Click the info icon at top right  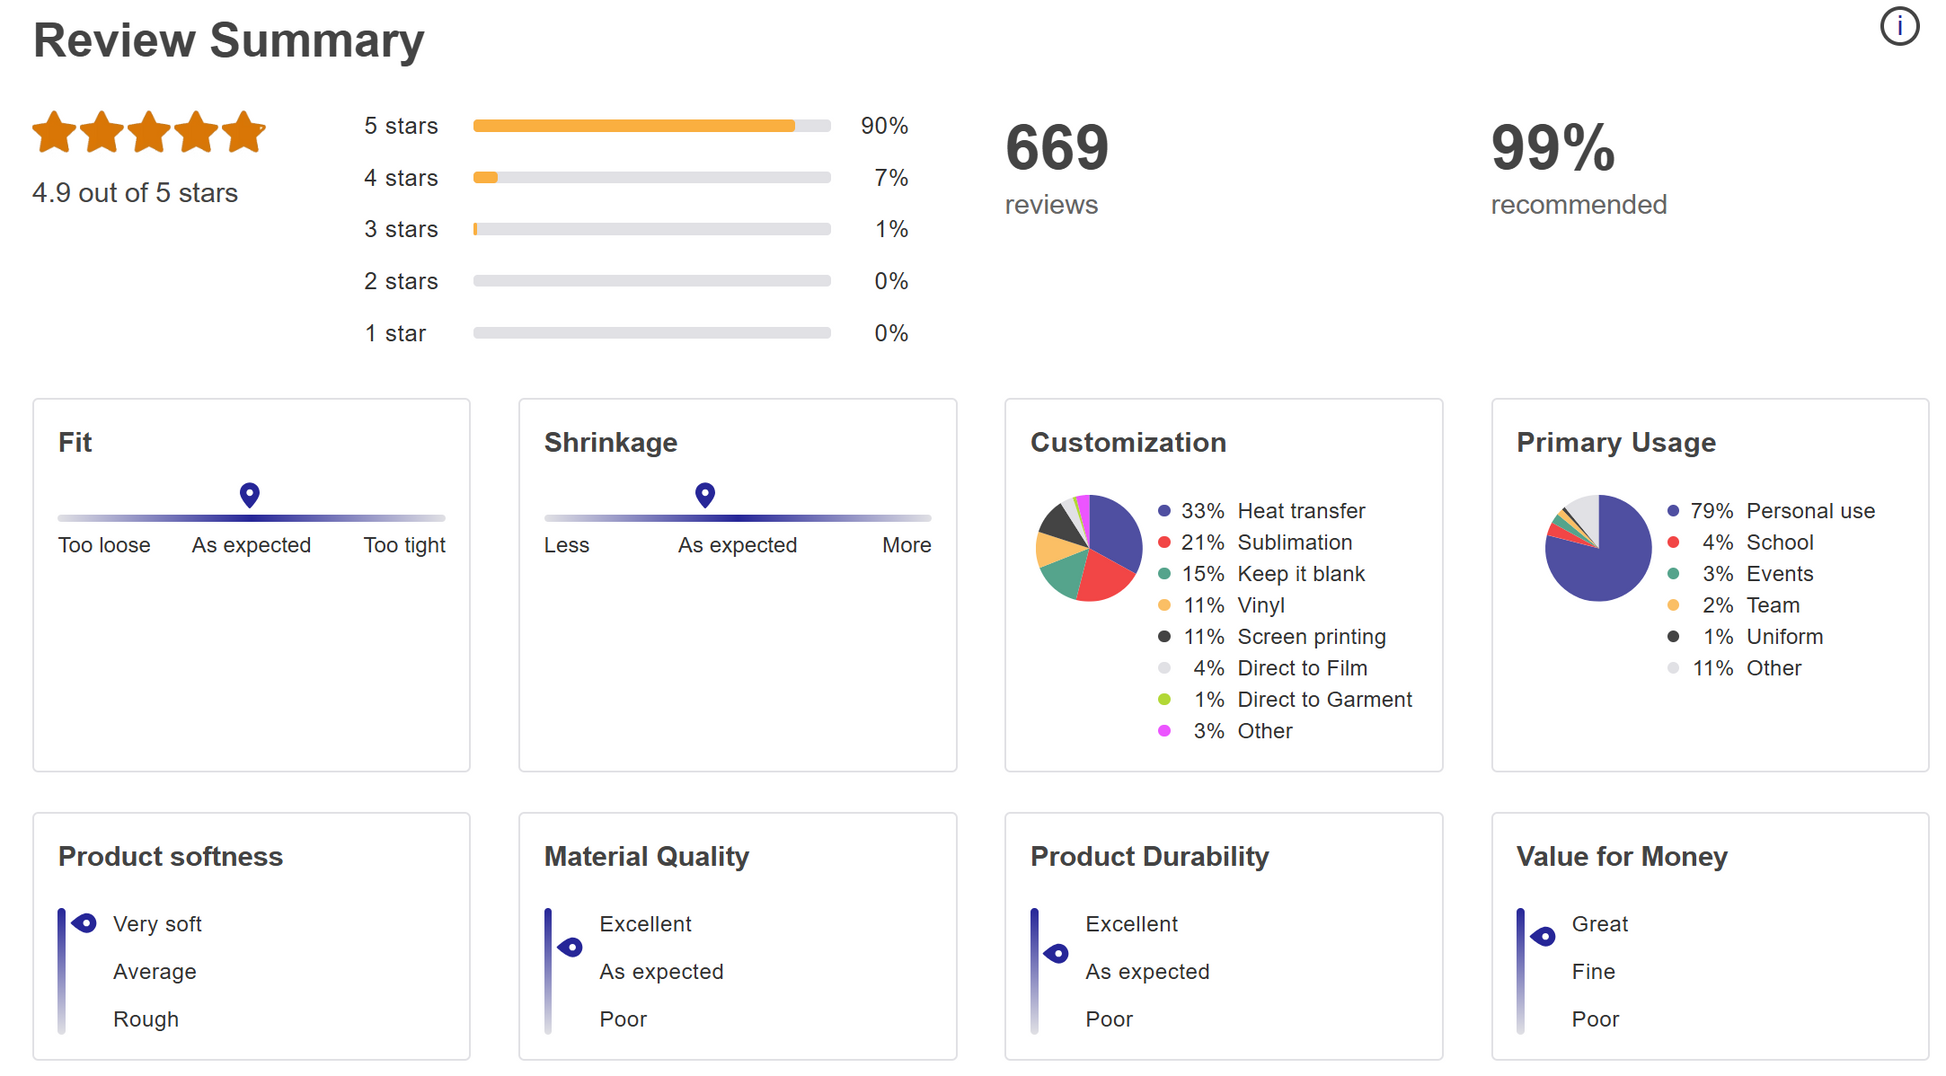coord(1898,27)
